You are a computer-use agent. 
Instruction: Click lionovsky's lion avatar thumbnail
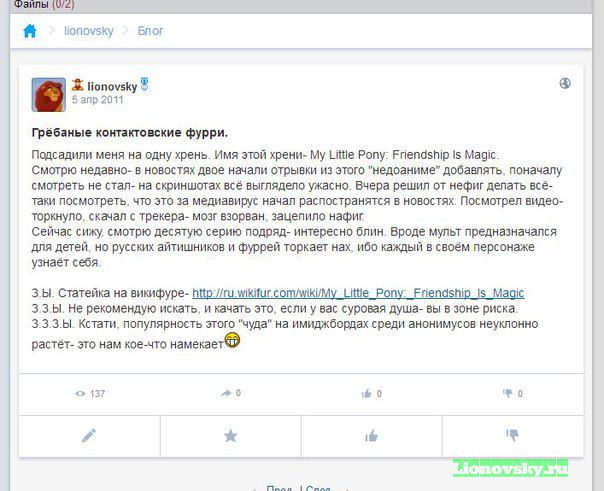[x=49, y=95]
